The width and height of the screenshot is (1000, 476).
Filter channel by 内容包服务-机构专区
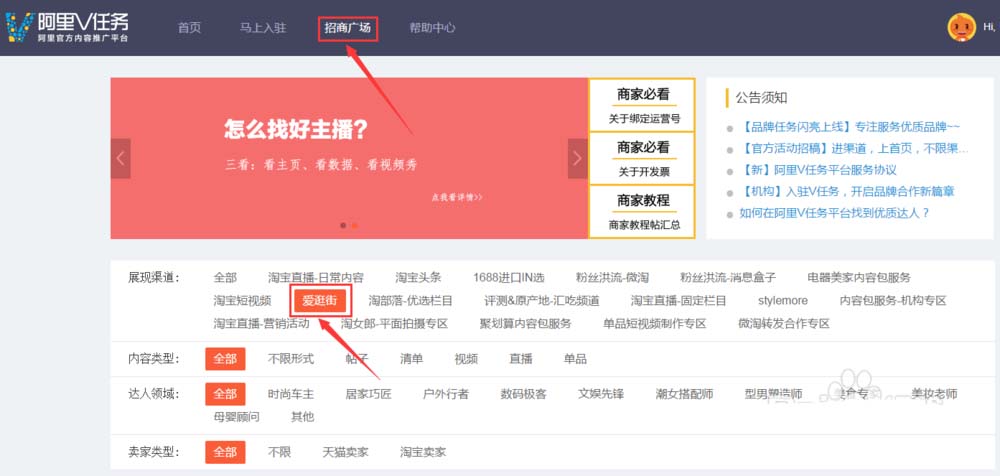pos(893,301)
